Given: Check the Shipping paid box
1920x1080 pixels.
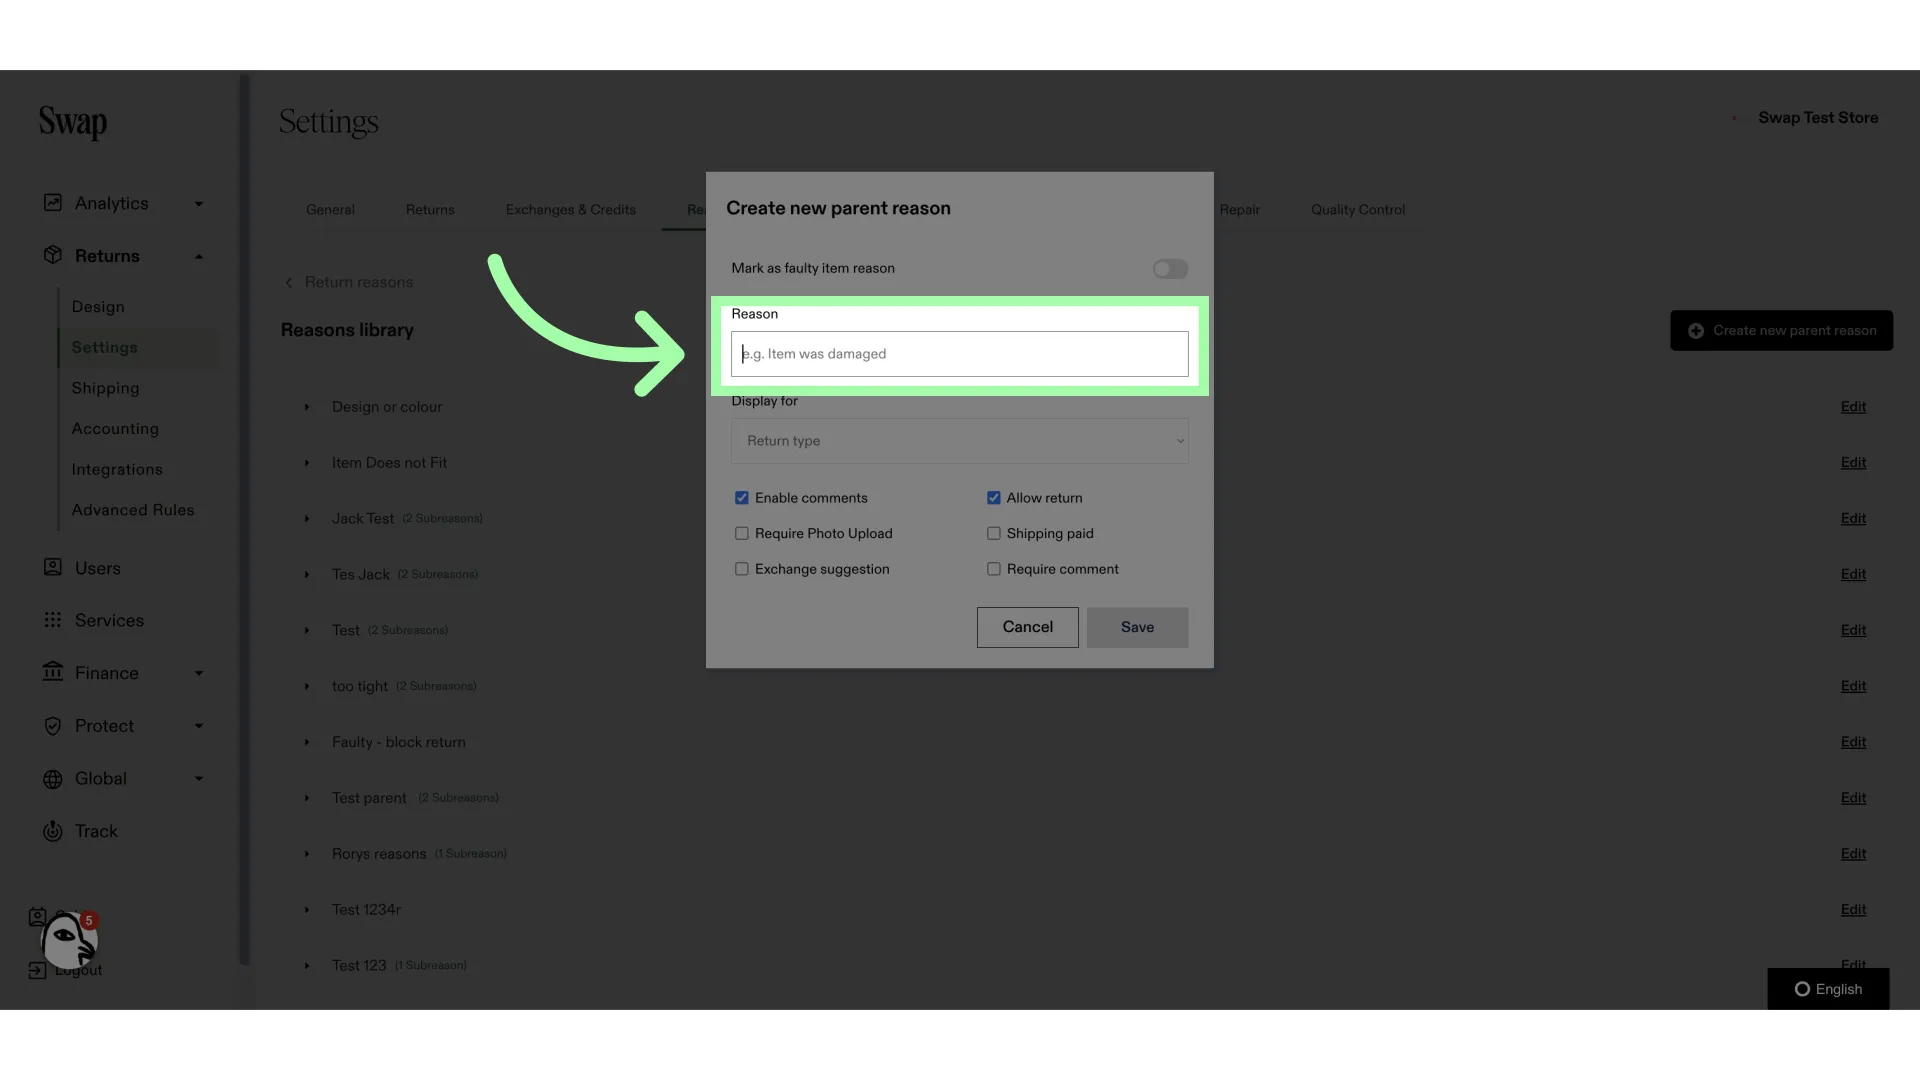Looking at the screenshot, I should click(994, 534).
